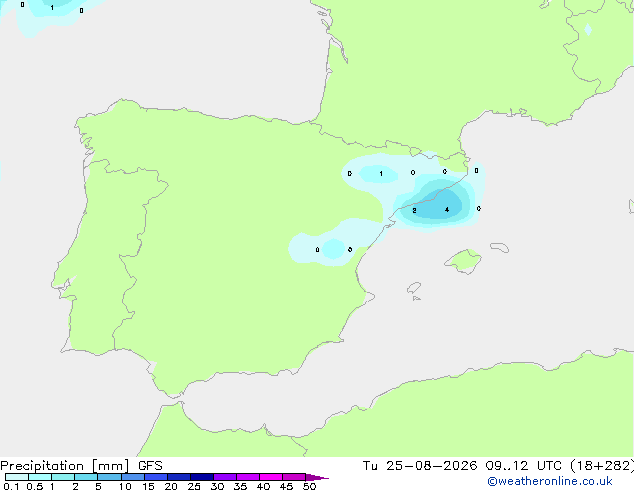Click the '35' legend scale label

click(240, 486)
